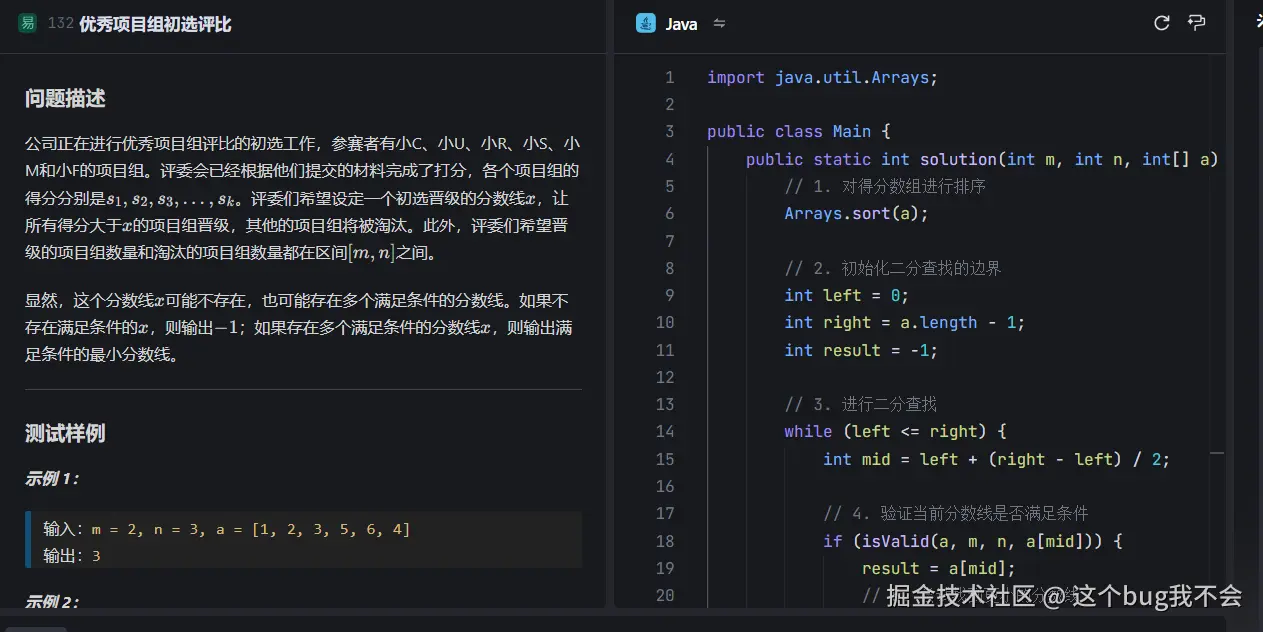Viewport: 1263px width, 632px height.
Task: Click the scrollbar at the problem panel's edge
Action: tap(604, 300)
